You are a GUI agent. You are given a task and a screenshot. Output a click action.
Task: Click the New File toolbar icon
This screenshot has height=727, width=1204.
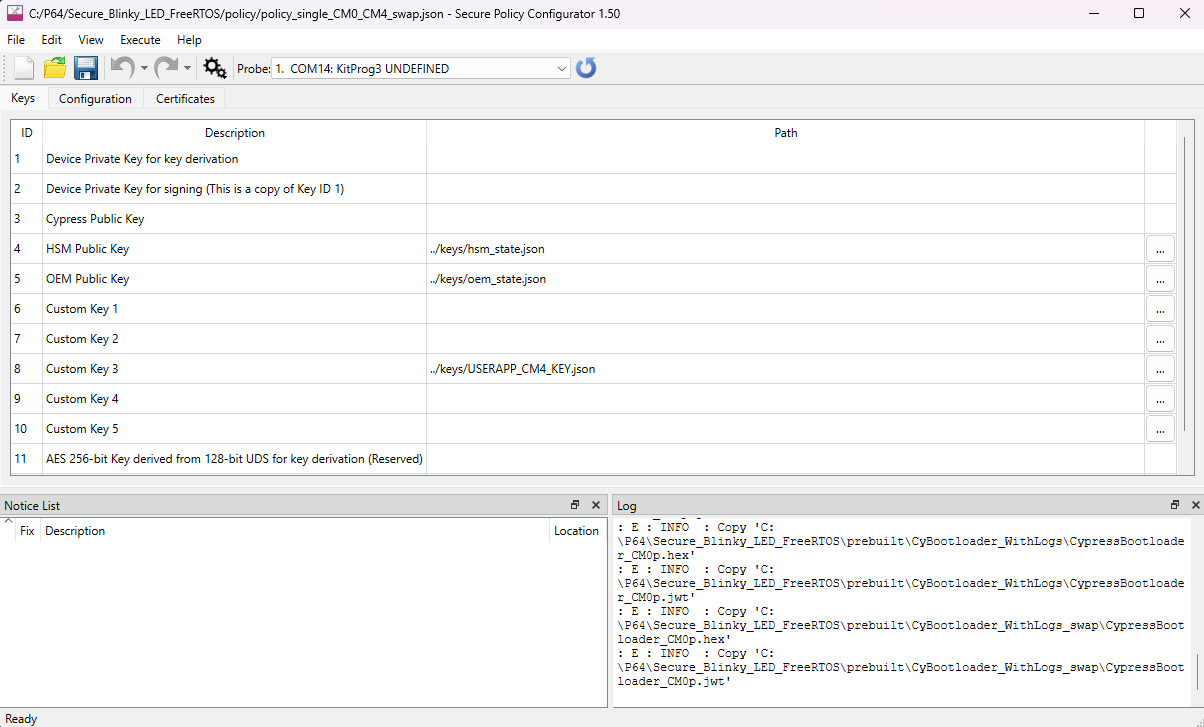point(24,68)
